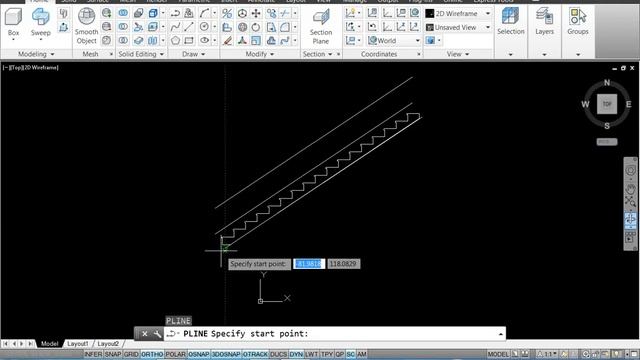Image resolution: width=640 pixels, height=360 pixels.
Task: Click the Mesh panel title
Action: coord(90,54)
